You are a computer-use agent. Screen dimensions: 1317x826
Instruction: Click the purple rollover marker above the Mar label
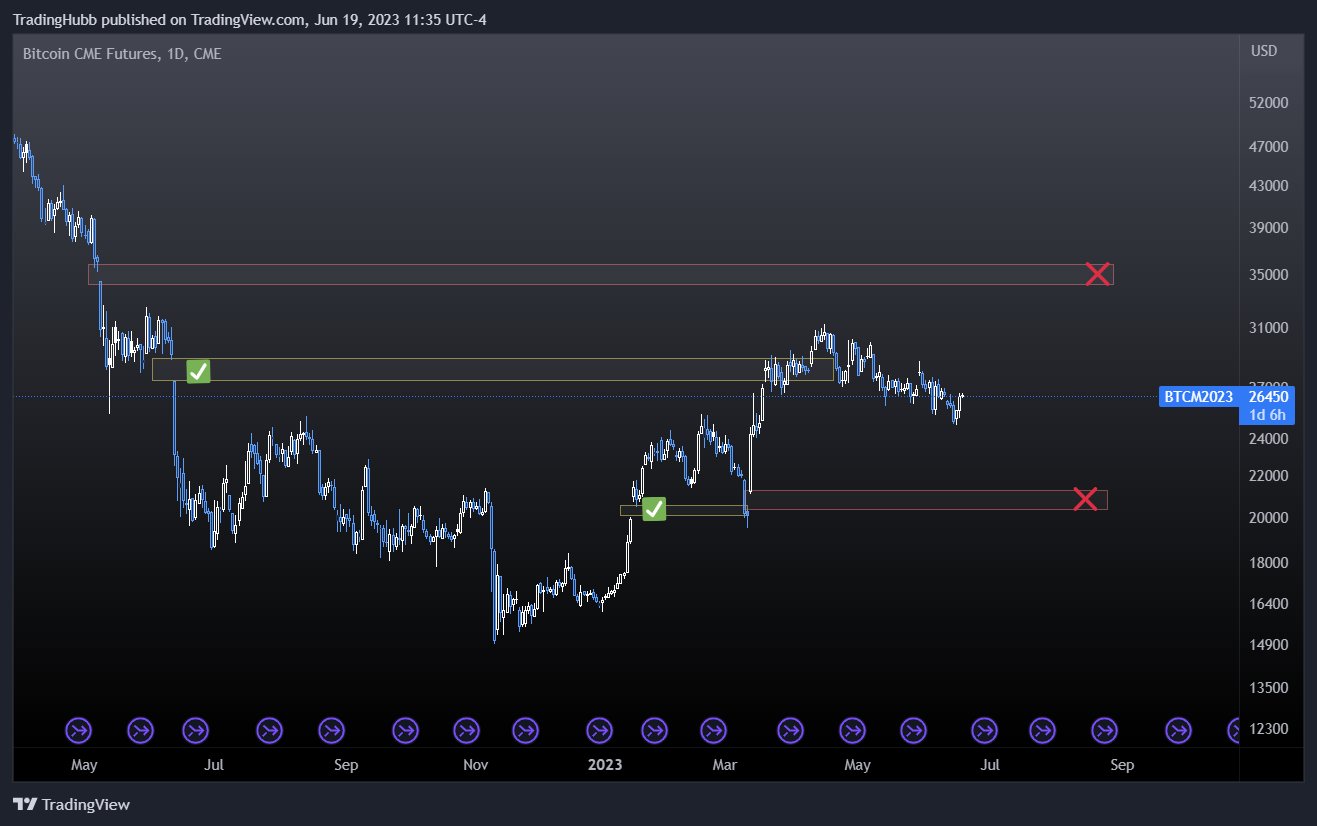pyautogui.click(x=713, y=731)
